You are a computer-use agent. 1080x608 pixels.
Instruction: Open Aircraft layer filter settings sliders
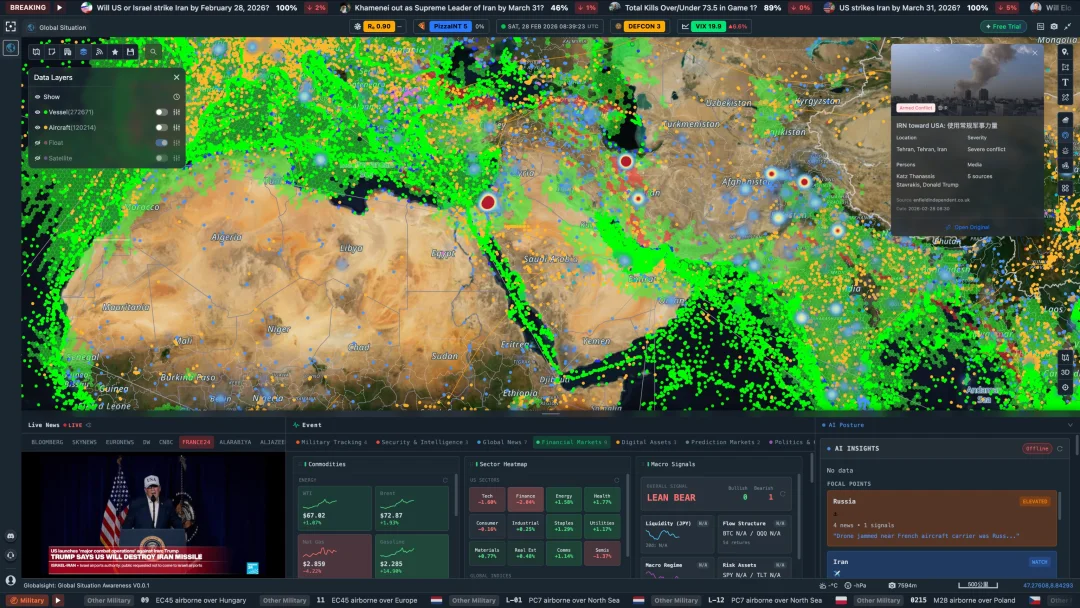(x=177, y=127)
